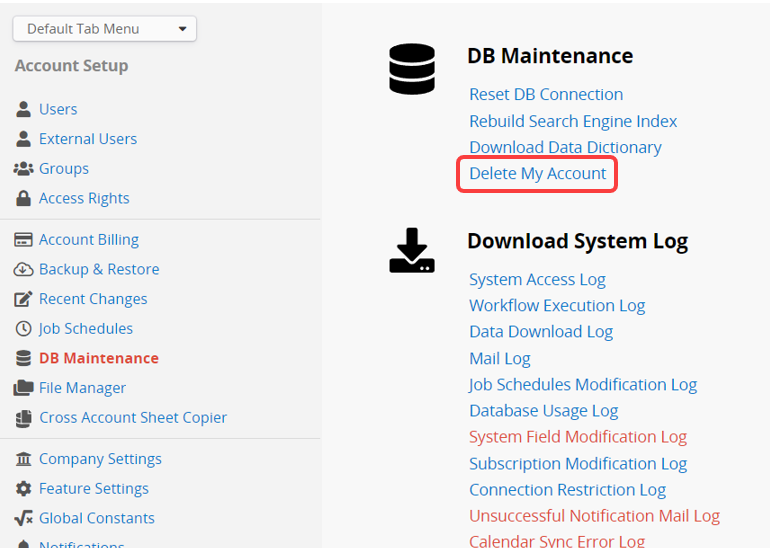Click the Account Billing card icon

23,240
